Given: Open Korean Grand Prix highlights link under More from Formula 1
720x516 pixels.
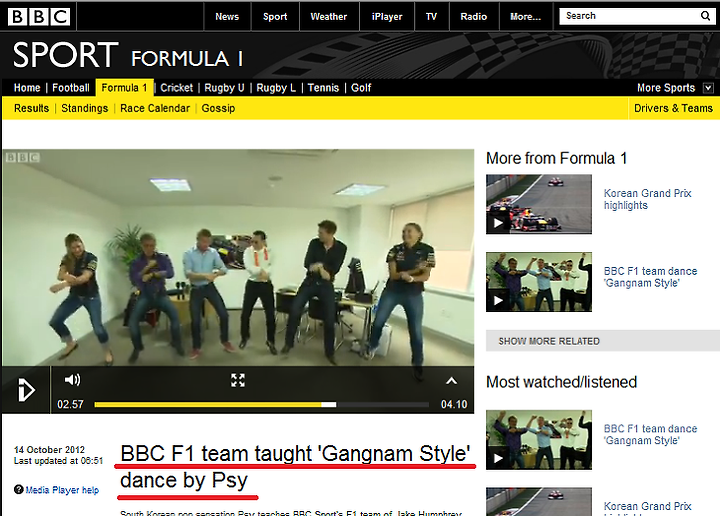Looking at the screenshot, I should [647, 199].
